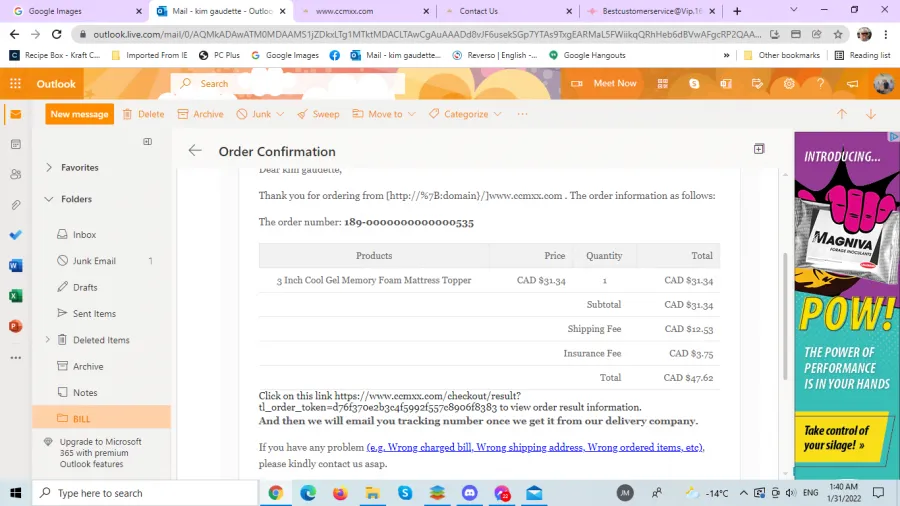Open Outlook help question mark
Image resolution: width=900 pixels, height=506 pixels.
[820, 84]
